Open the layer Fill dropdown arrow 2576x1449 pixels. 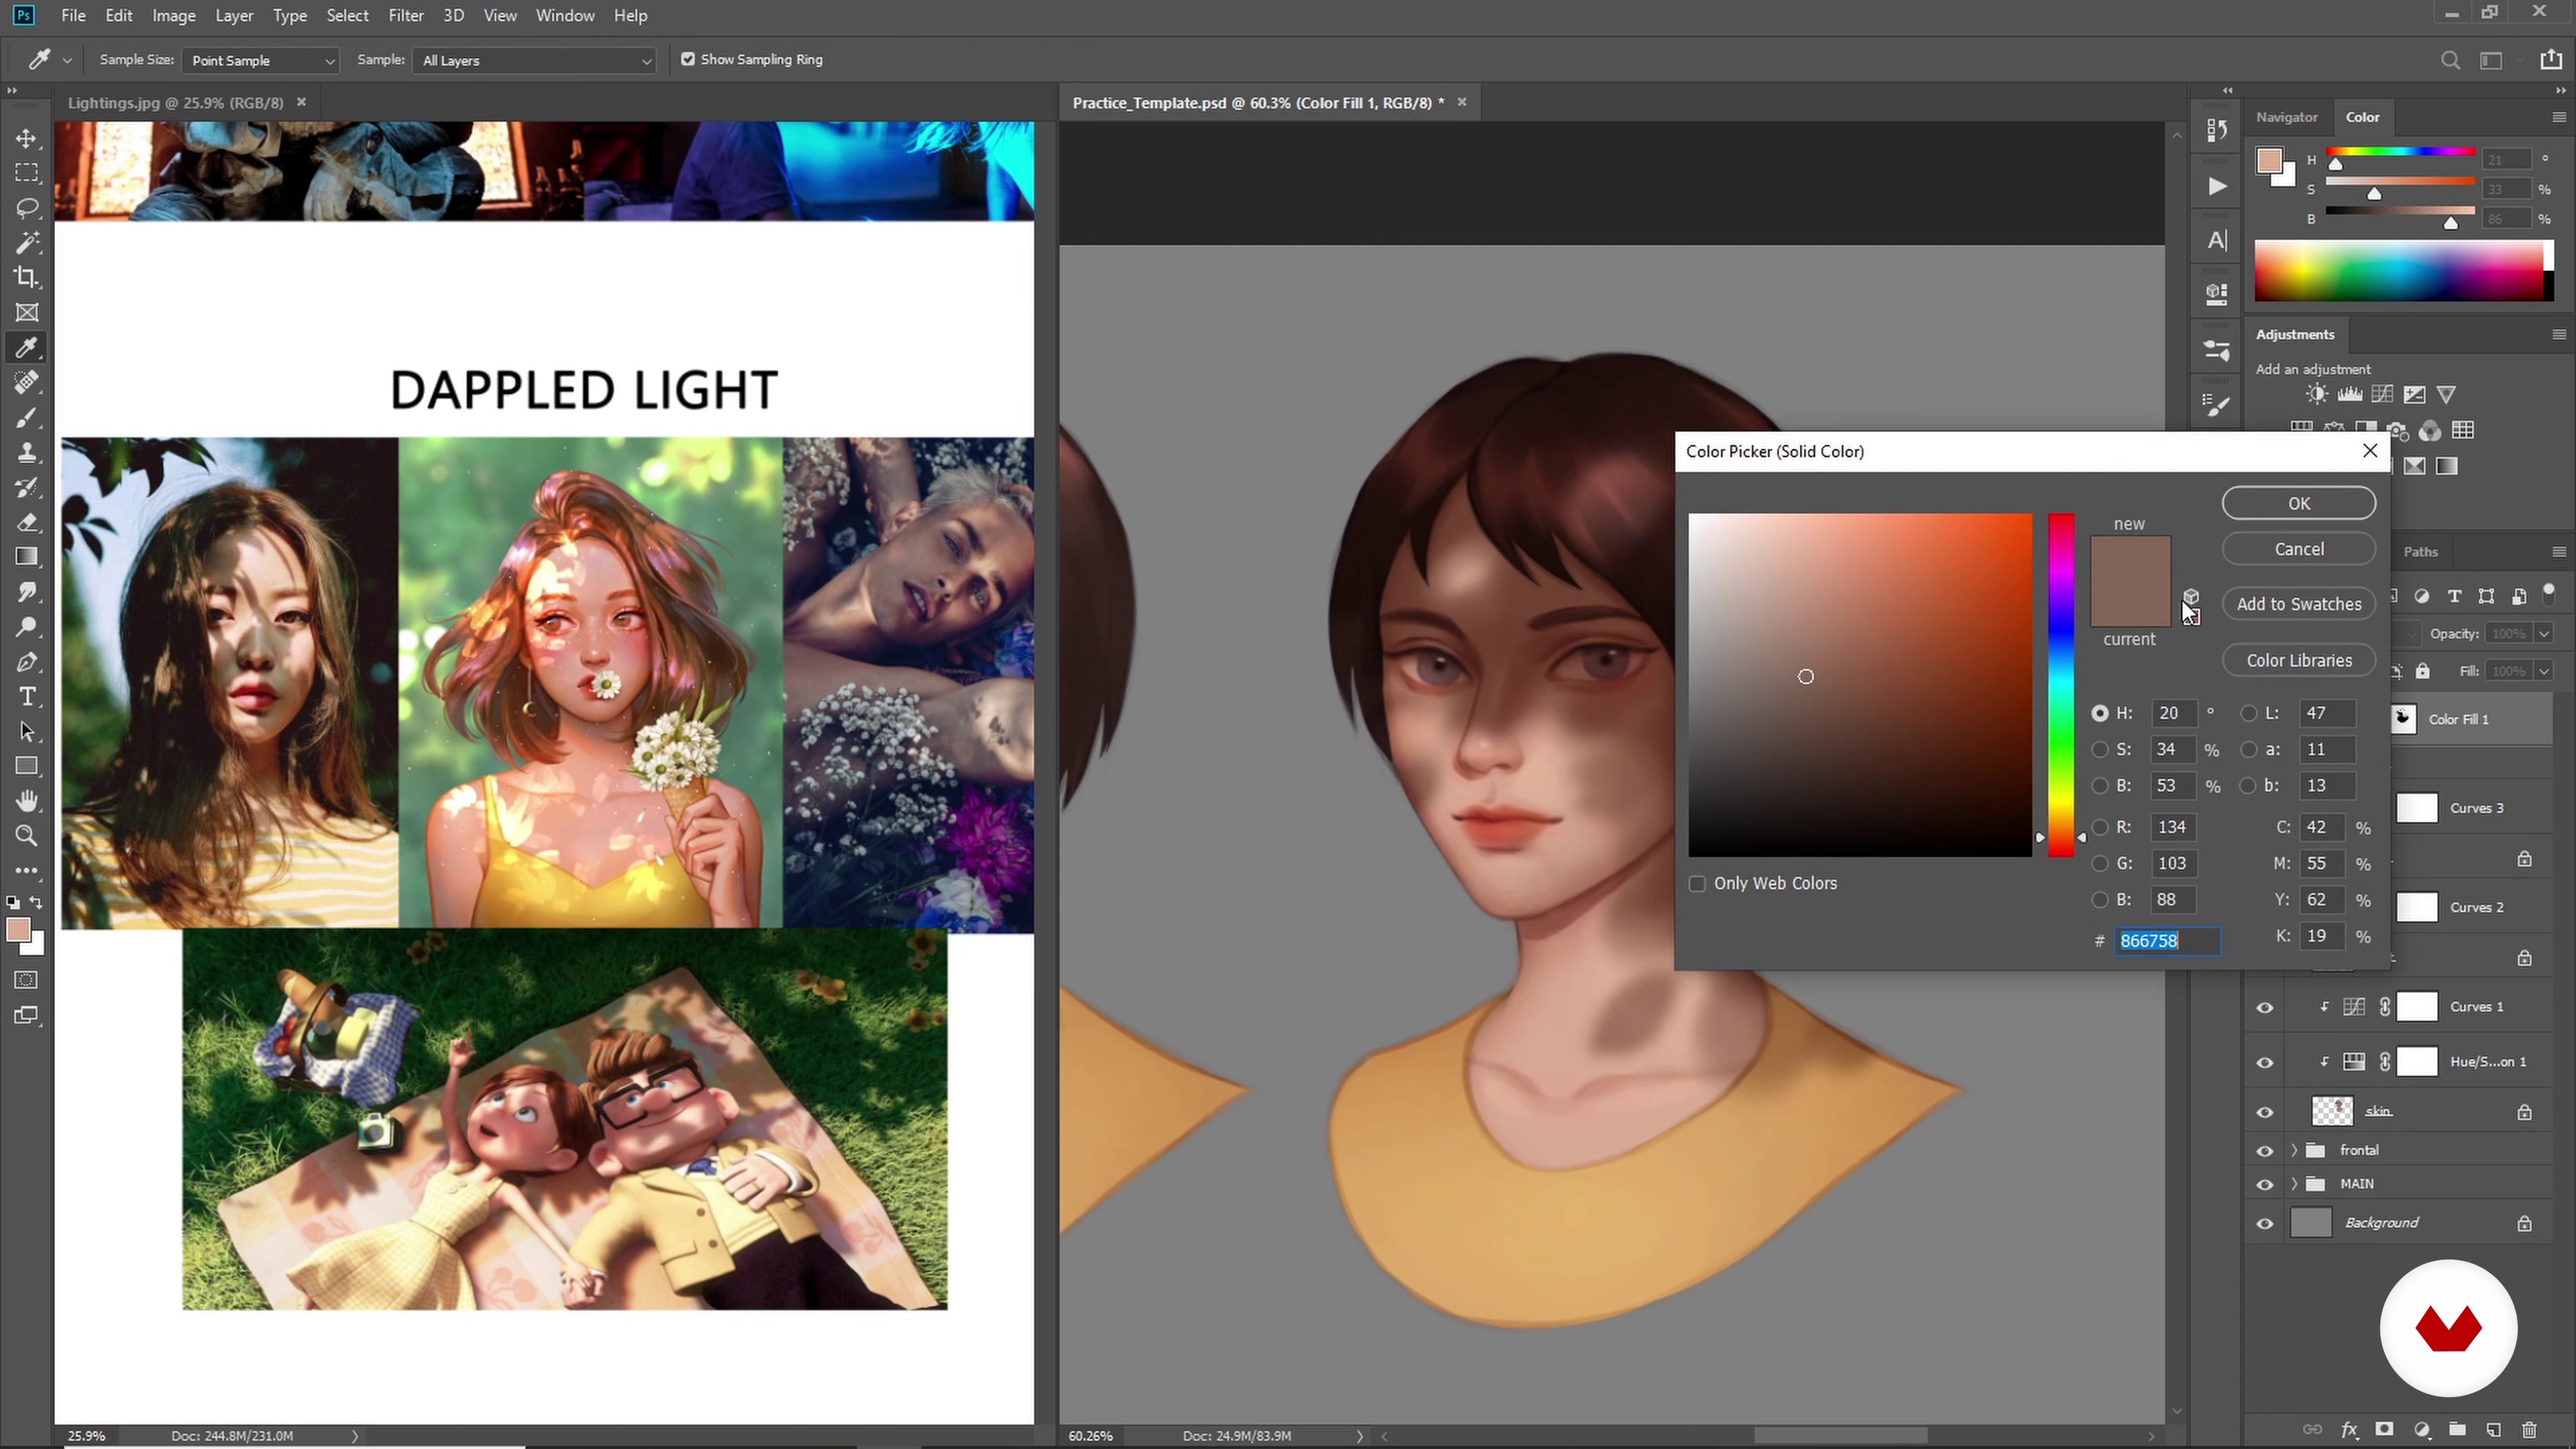point(2543,671)
